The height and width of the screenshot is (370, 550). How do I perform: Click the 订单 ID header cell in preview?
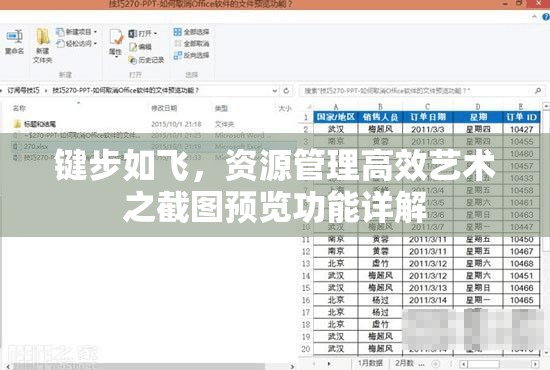pos(521,117)
